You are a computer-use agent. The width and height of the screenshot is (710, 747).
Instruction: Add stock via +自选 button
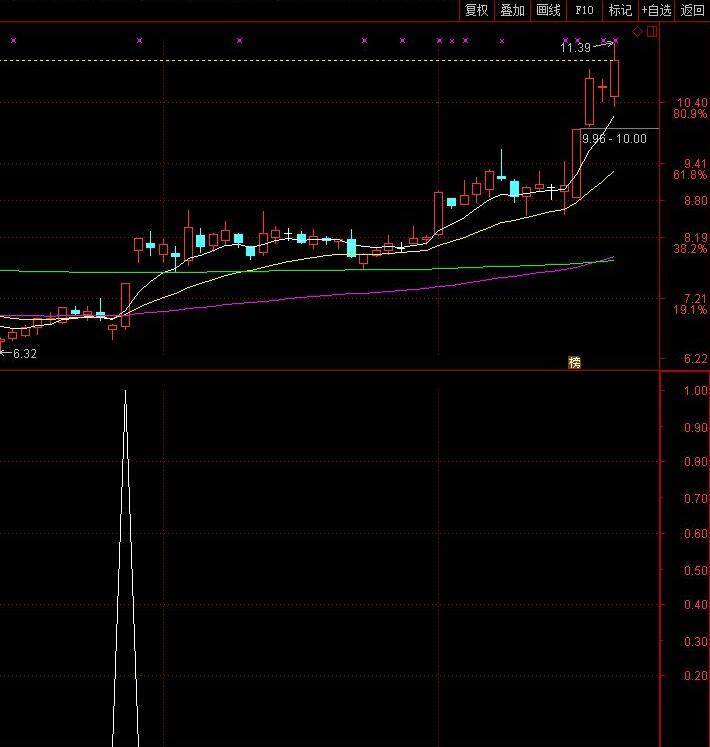click(x=657, y=10)
